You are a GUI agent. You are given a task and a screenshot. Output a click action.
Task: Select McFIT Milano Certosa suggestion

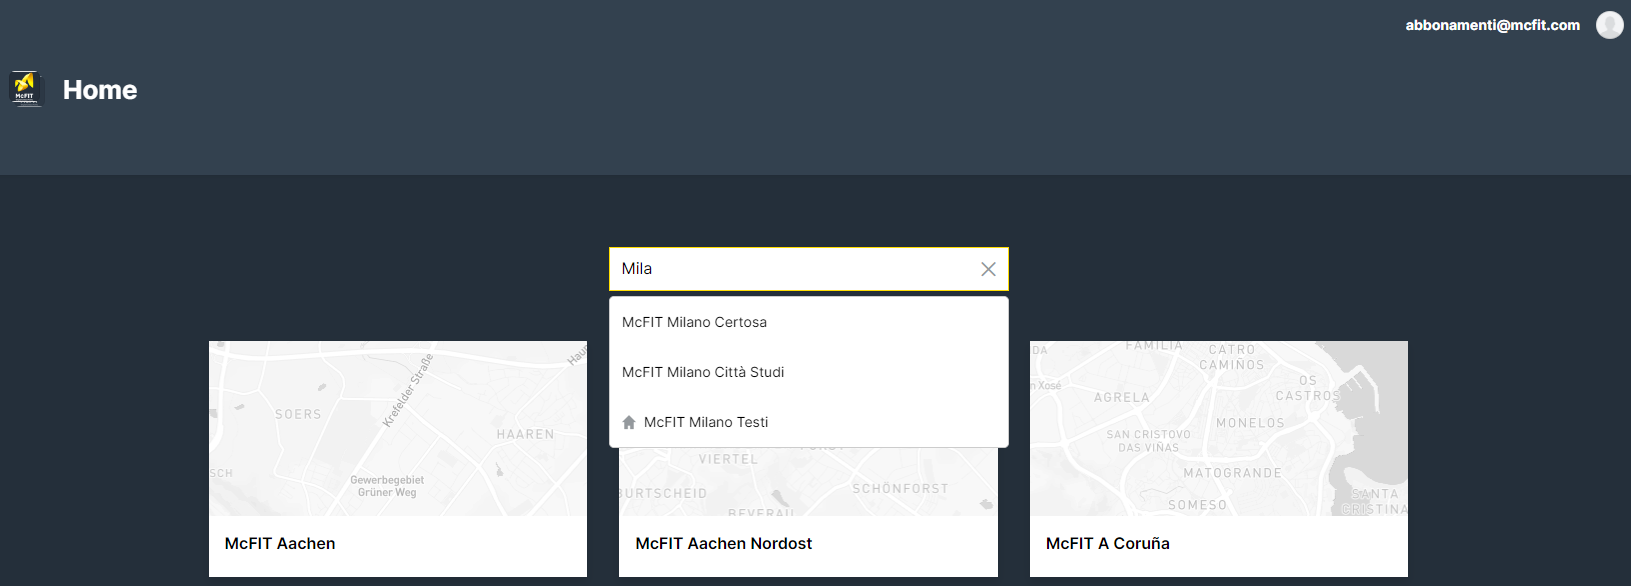[808, 322]
